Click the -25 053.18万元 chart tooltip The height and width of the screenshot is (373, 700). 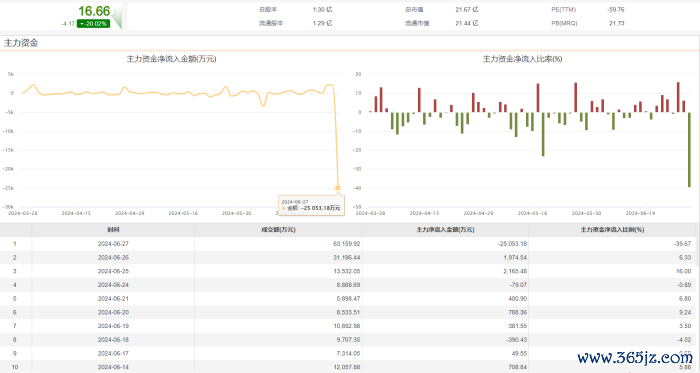(311, 205)
